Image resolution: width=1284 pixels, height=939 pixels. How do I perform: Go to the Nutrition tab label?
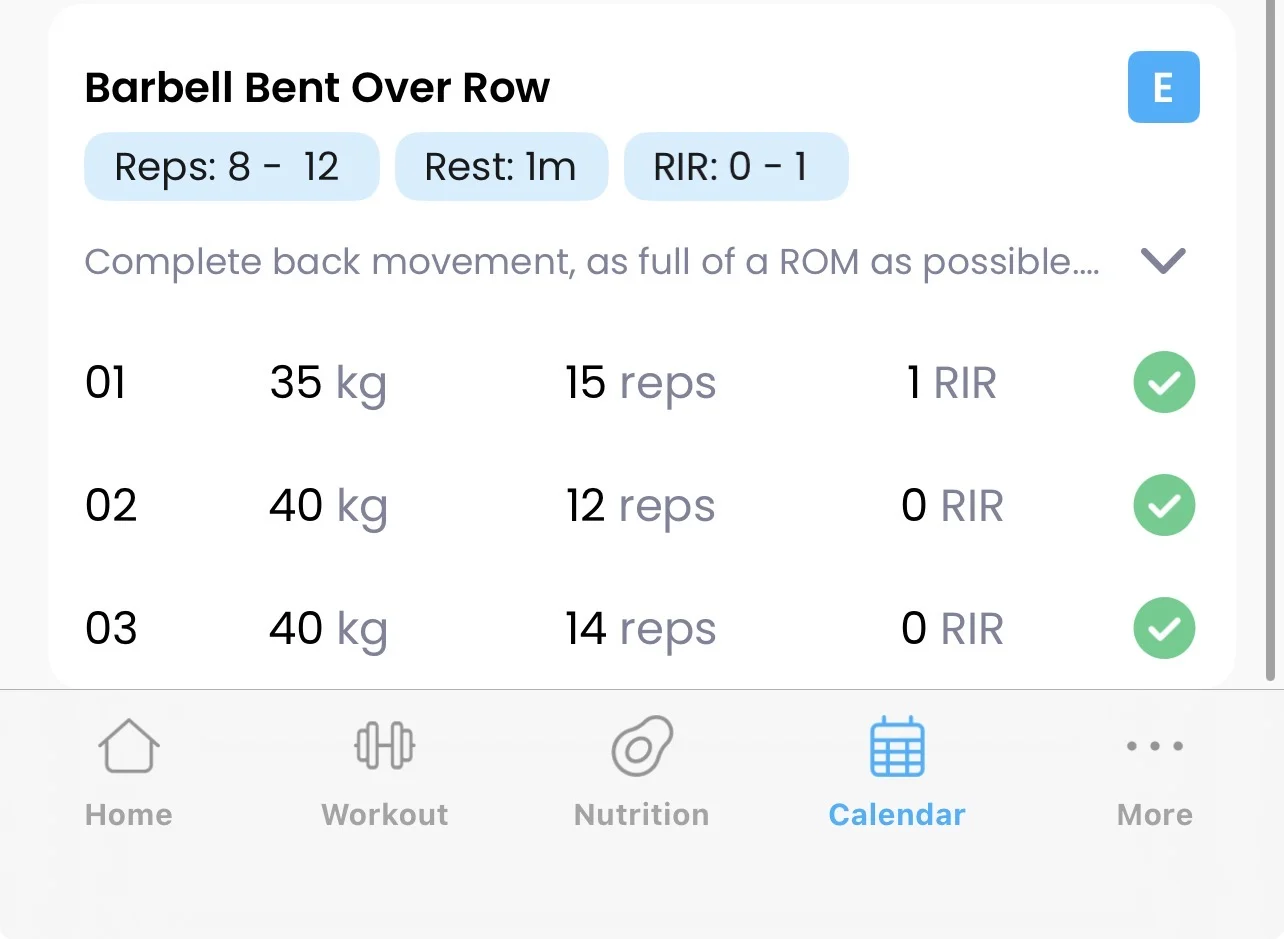(641, 815)
